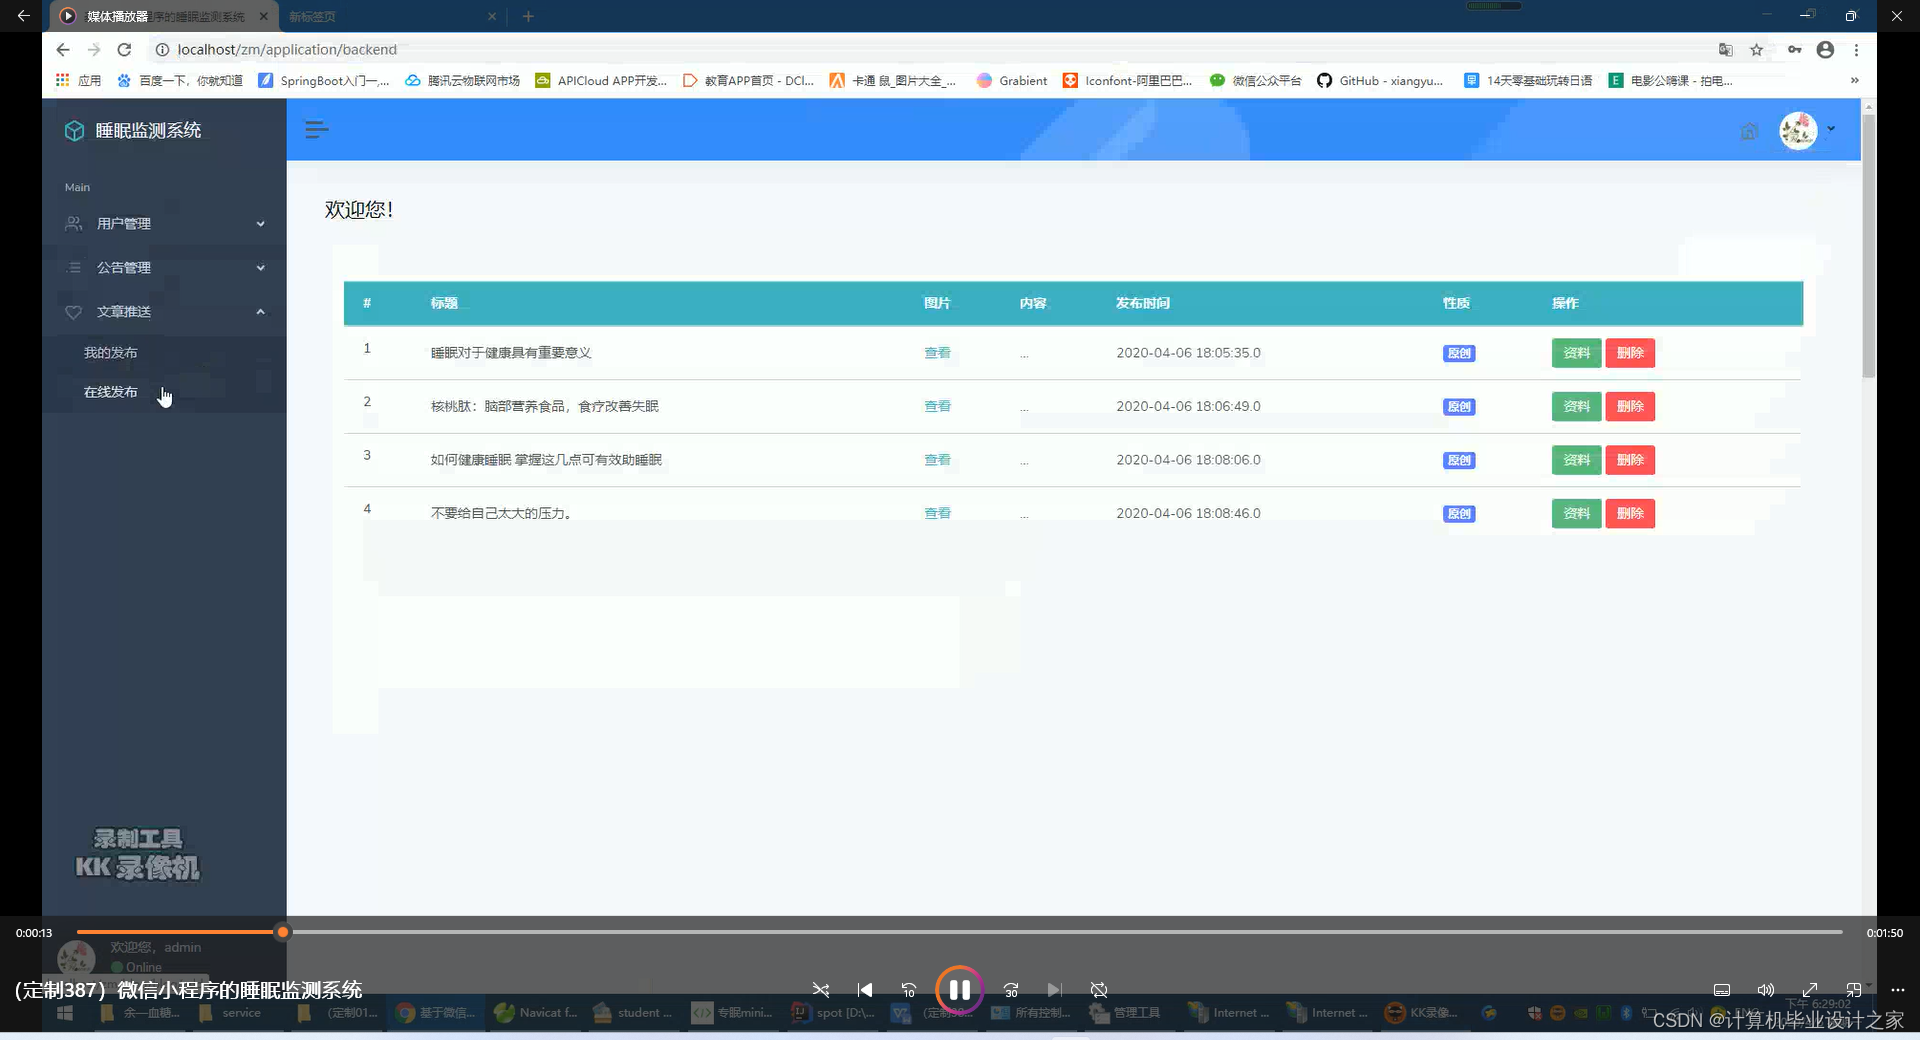Open dropdown arrow next to avatar
The height and width of the screenshot is (1040, 1920).
[x=1831, y=129]
